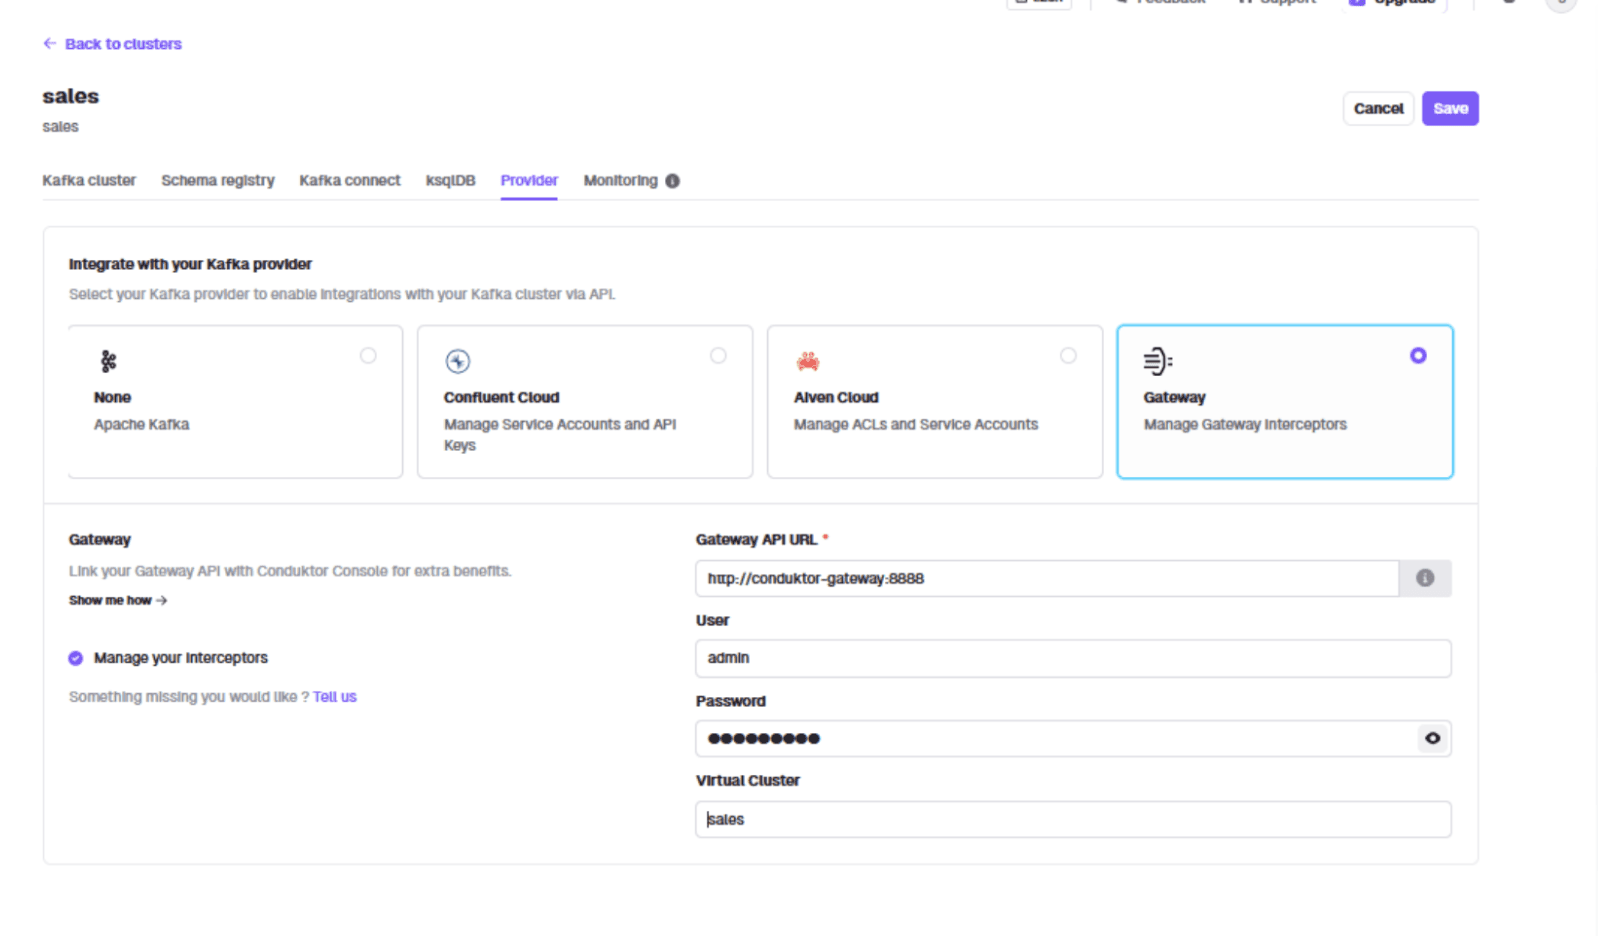The image size is (1598, 936).
Task: Open the Show me how link
Action: point(117,600)
